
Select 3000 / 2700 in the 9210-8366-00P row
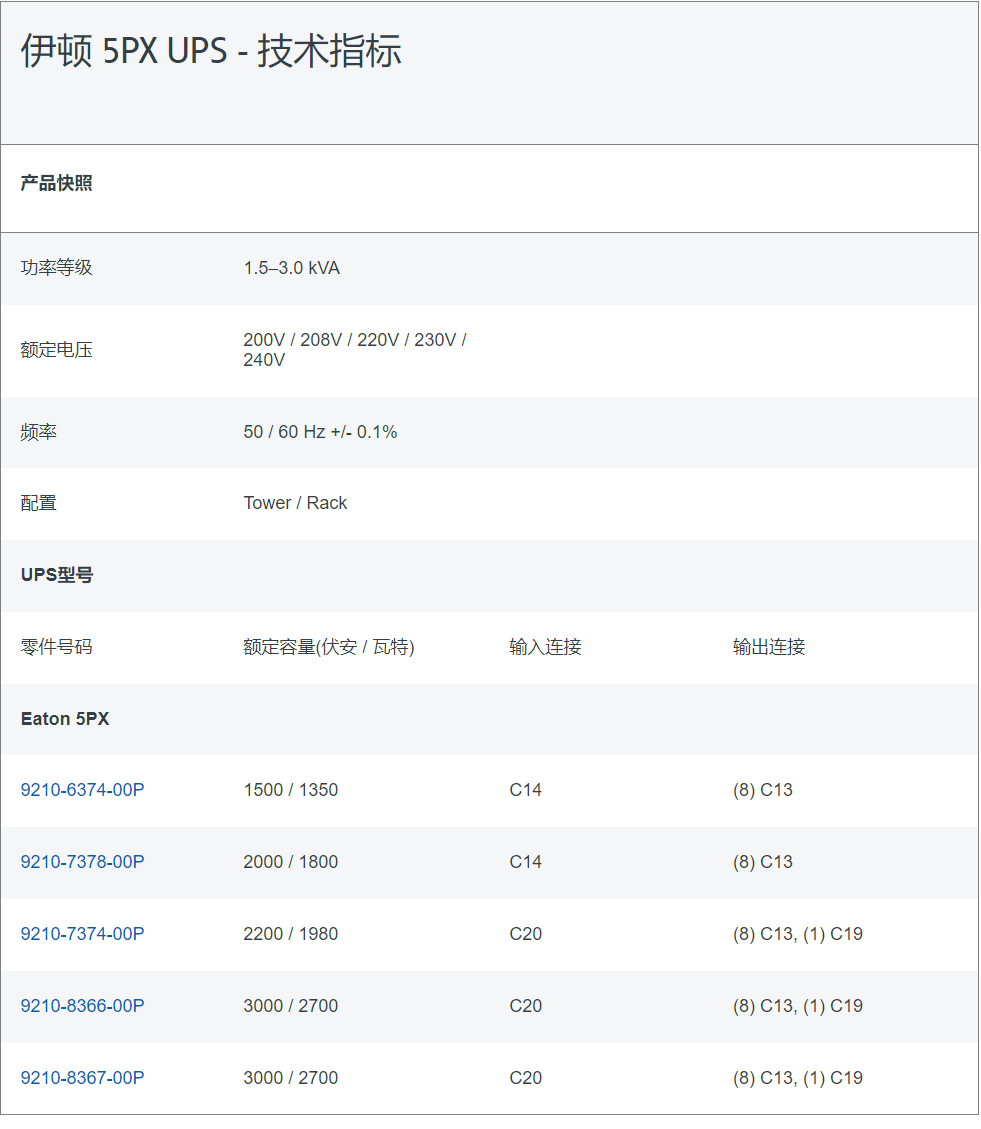291,1006
